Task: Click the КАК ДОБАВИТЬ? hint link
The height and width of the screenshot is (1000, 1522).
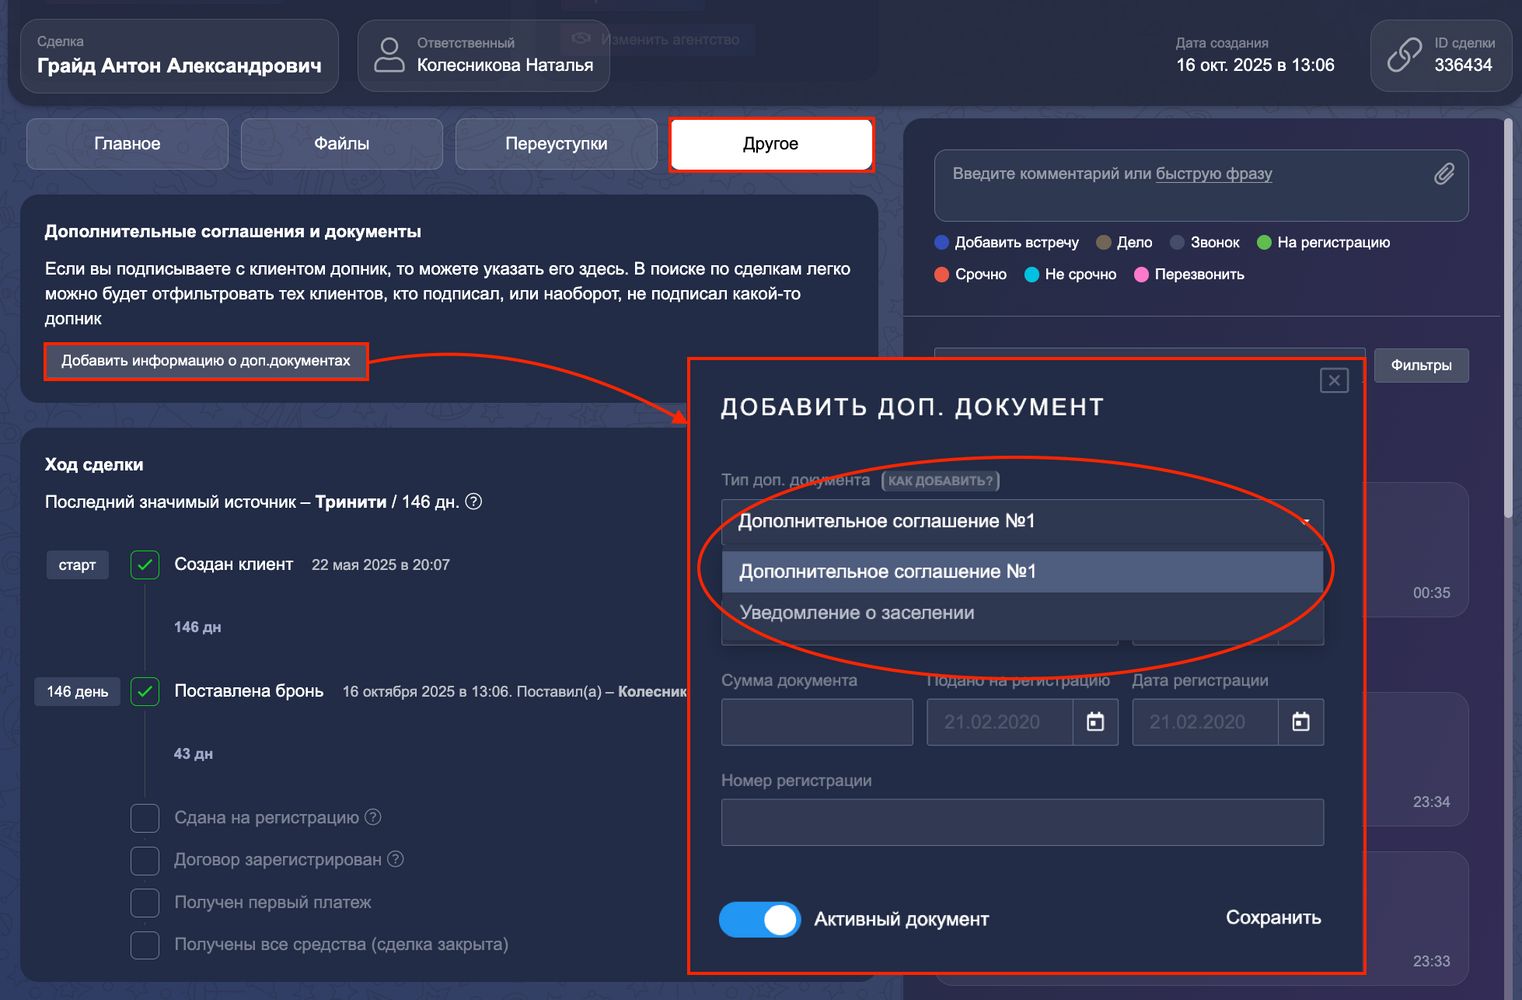Action: click(941, 481)
